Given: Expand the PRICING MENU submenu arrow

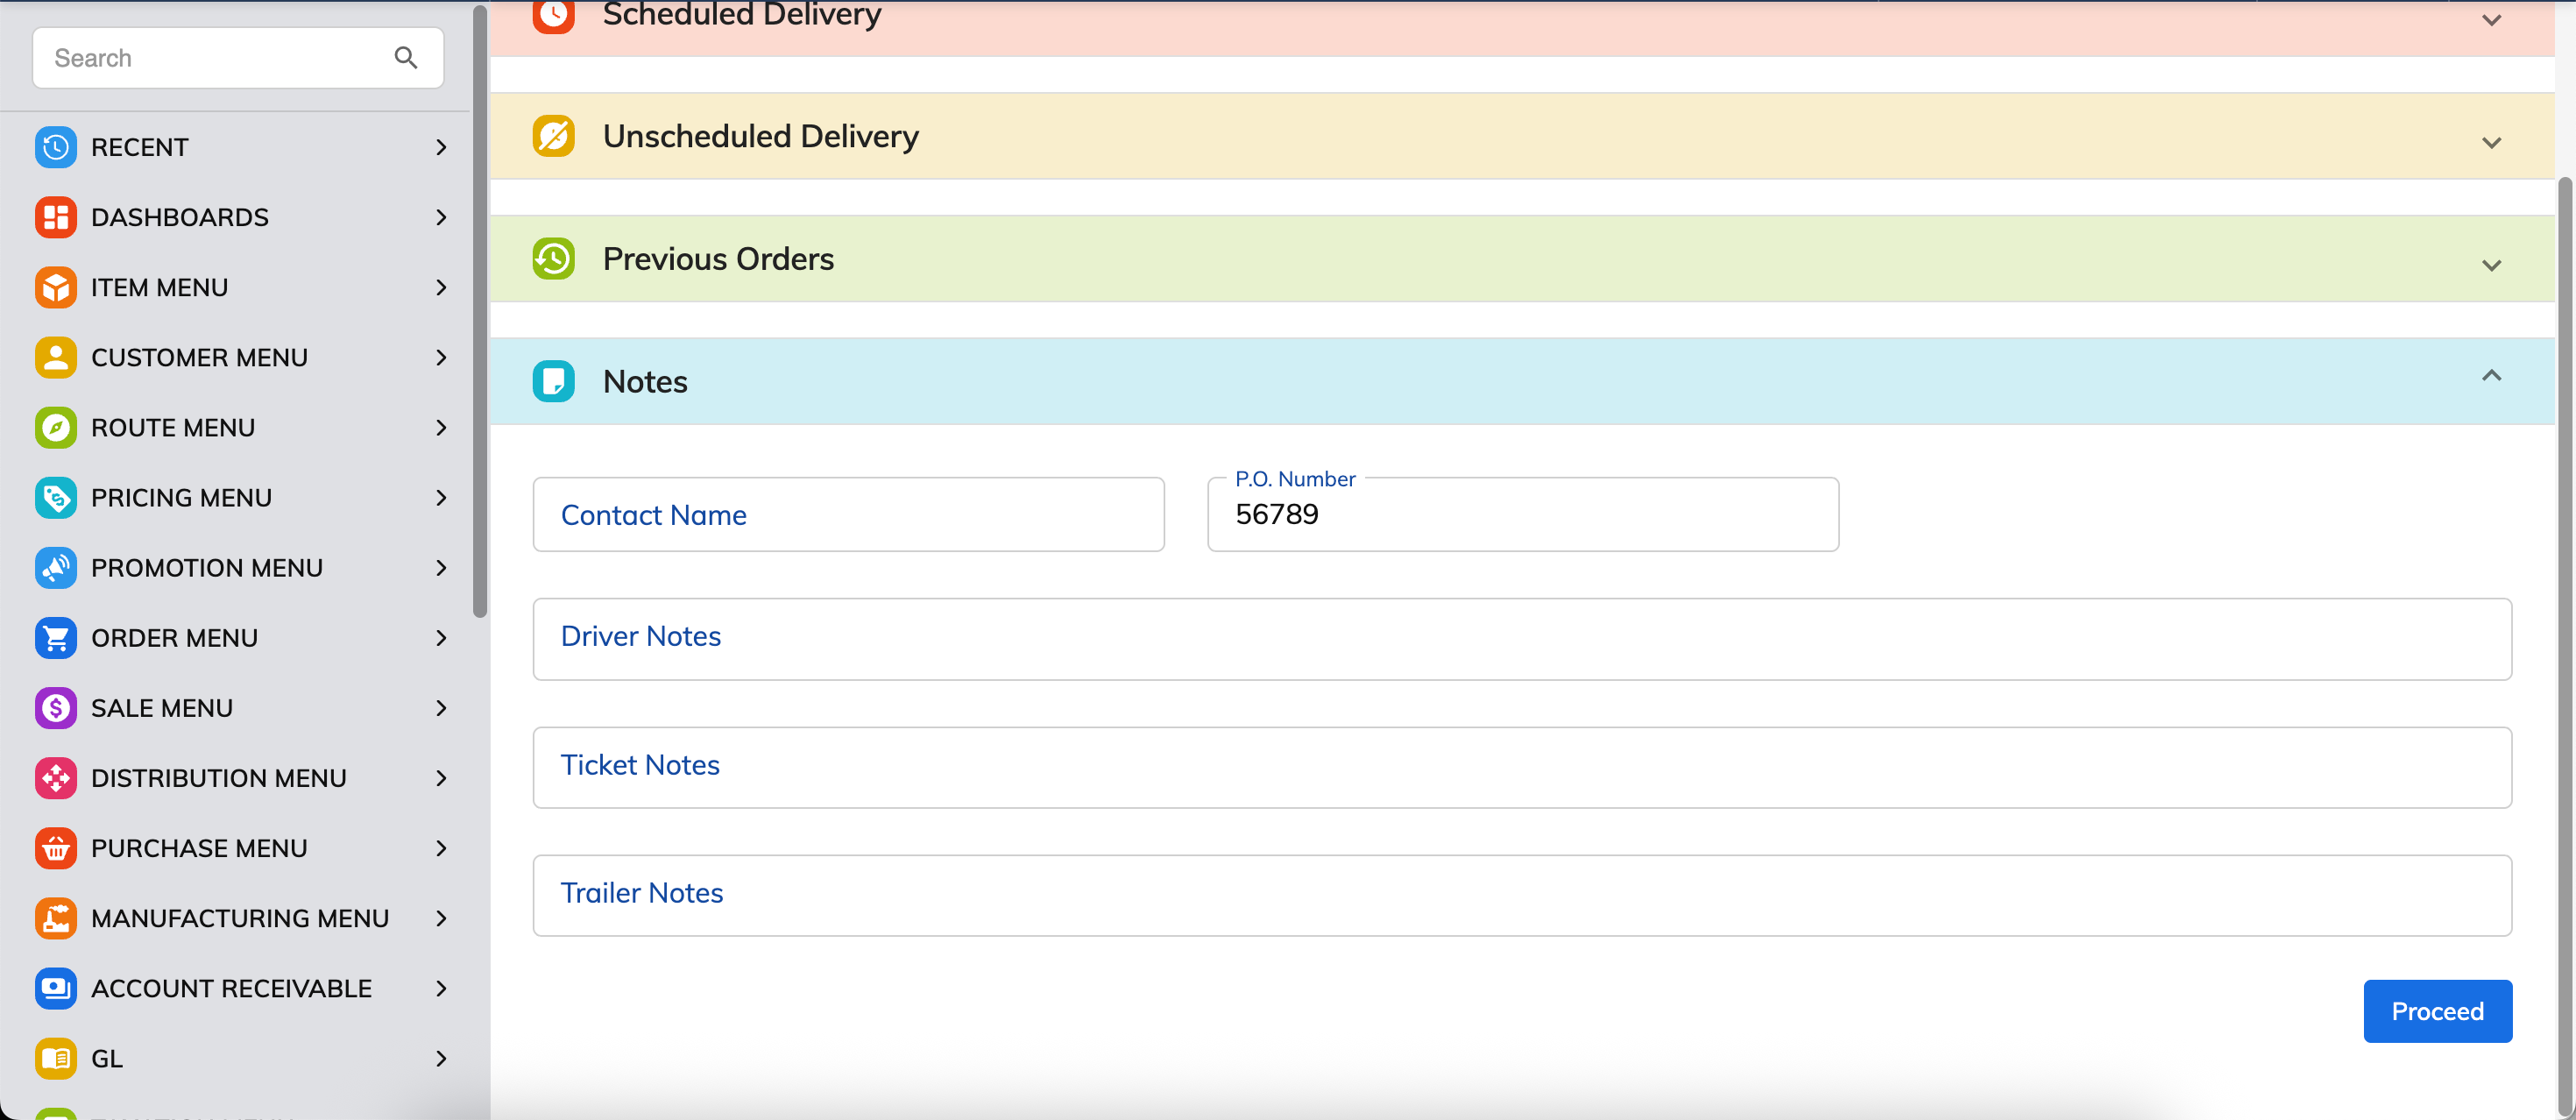Looking at the screenshot, I should pyautogui.click(x=441, y=497).
